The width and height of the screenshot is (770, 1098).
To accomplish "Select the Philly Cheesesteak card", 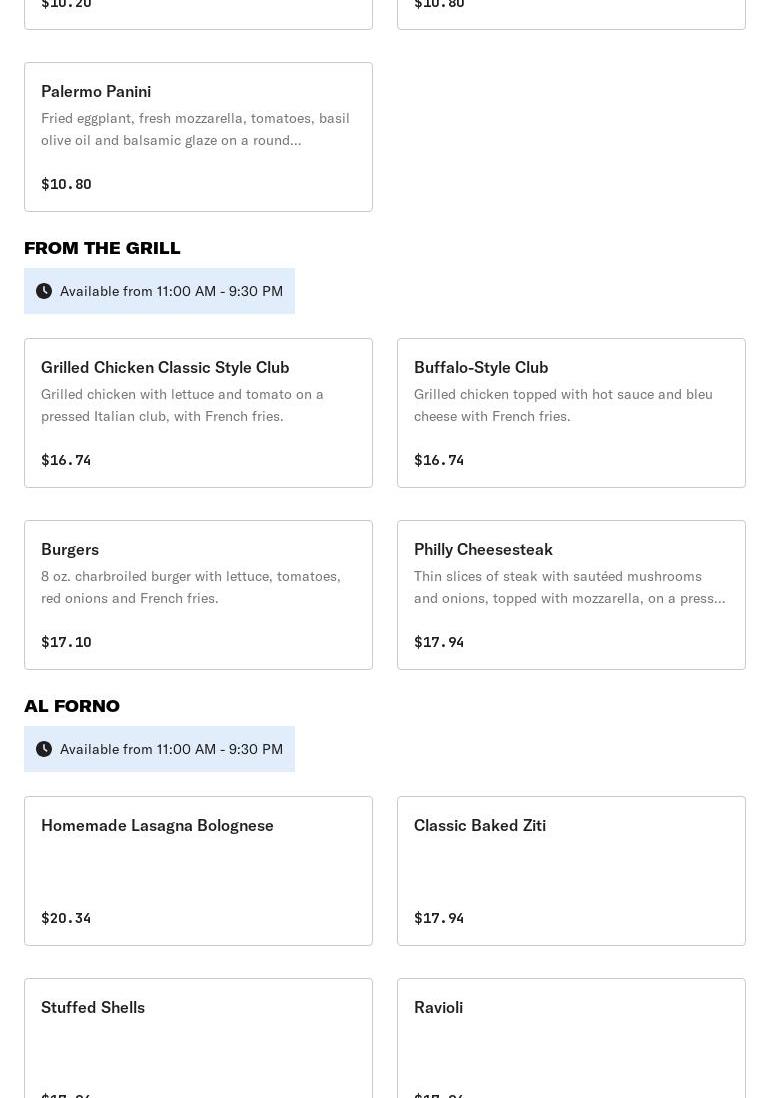I will (571, 594).
